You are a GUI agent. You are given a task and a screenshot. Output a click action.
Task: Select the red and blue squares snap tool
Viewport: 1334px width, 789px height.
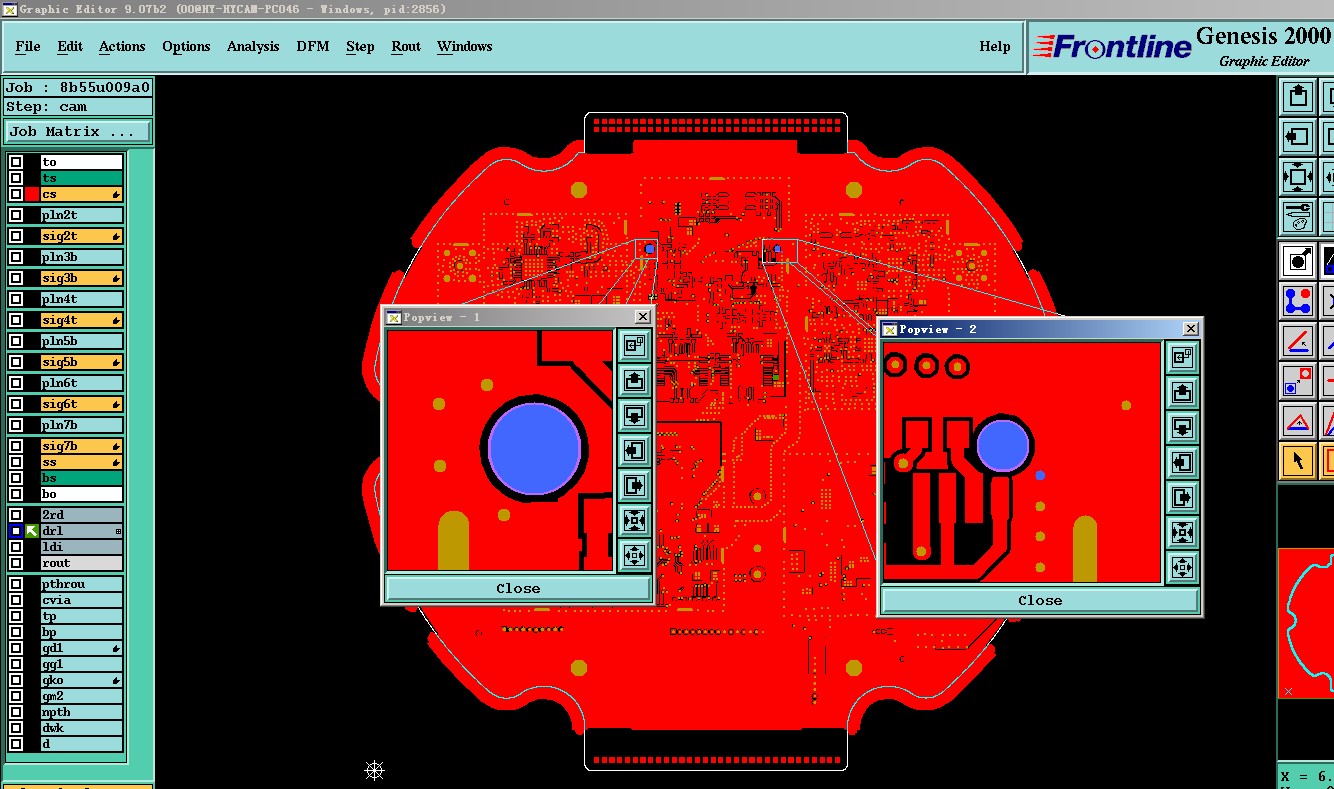(1298, 381)
